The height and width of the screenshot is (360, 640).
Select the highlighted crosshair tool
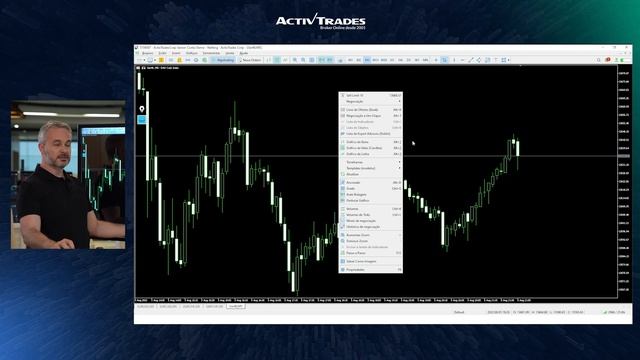(x=444, y=60)
